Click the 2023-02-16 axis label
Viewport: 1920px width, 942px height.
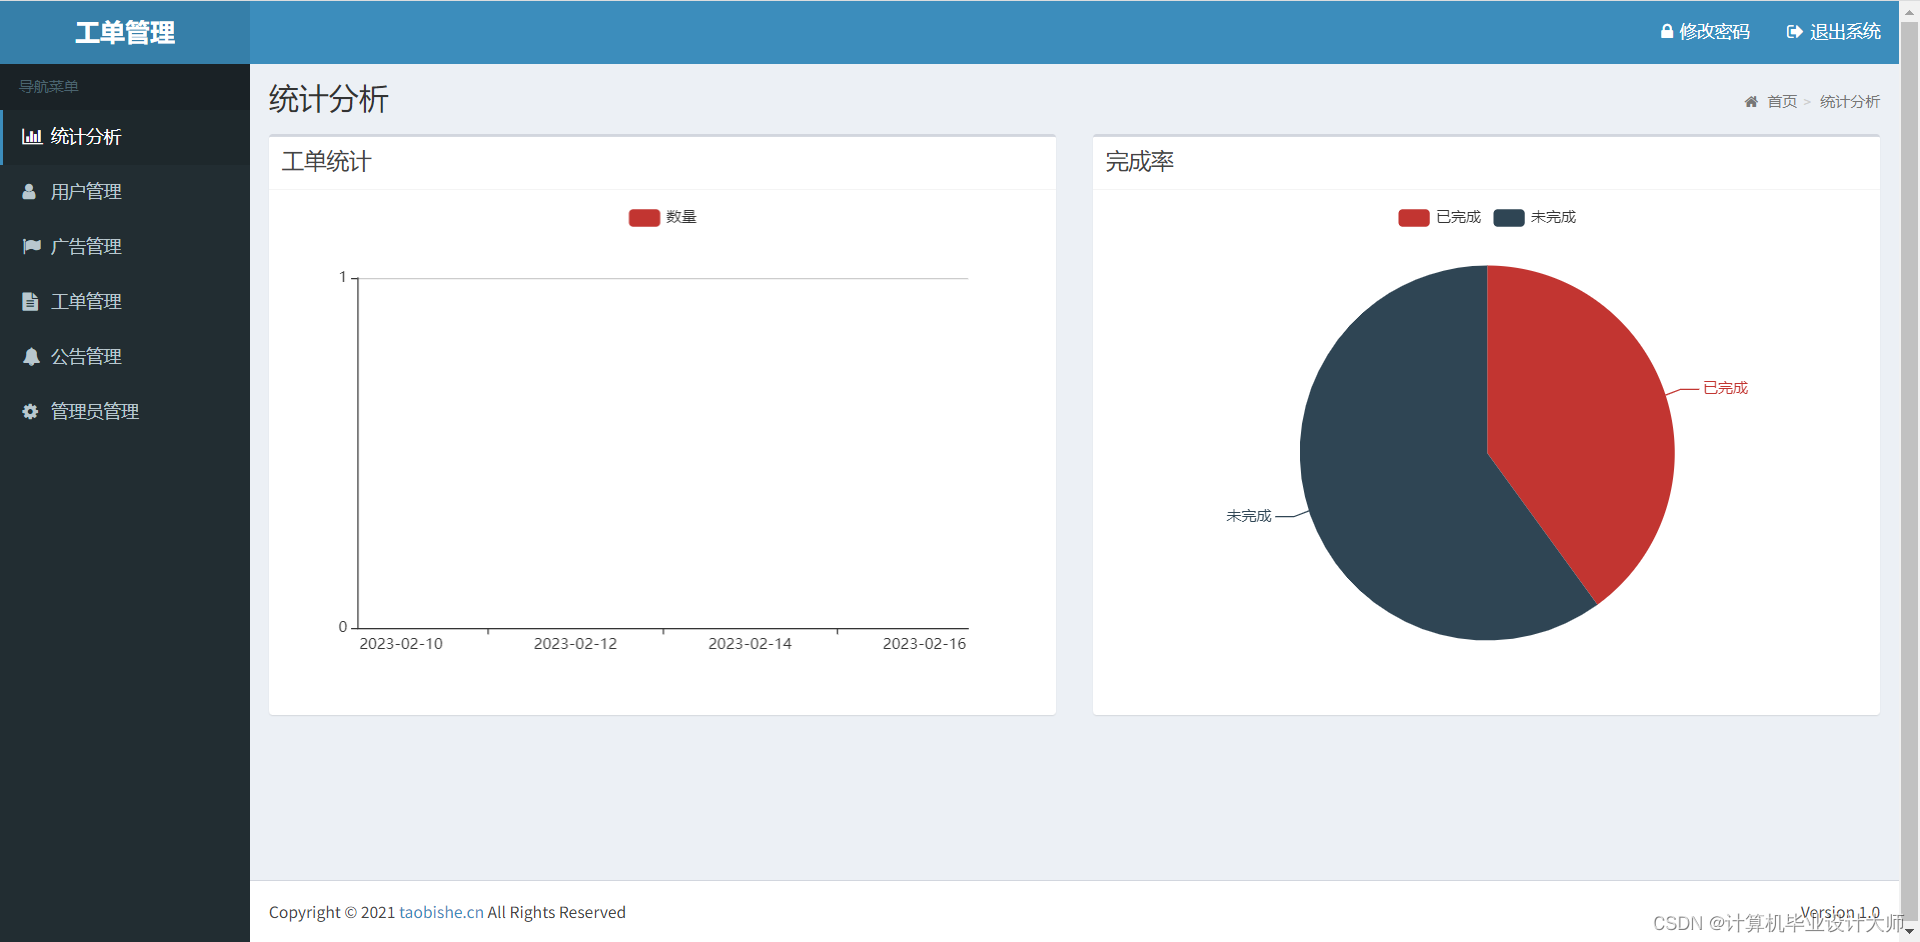tap(924, 644)
